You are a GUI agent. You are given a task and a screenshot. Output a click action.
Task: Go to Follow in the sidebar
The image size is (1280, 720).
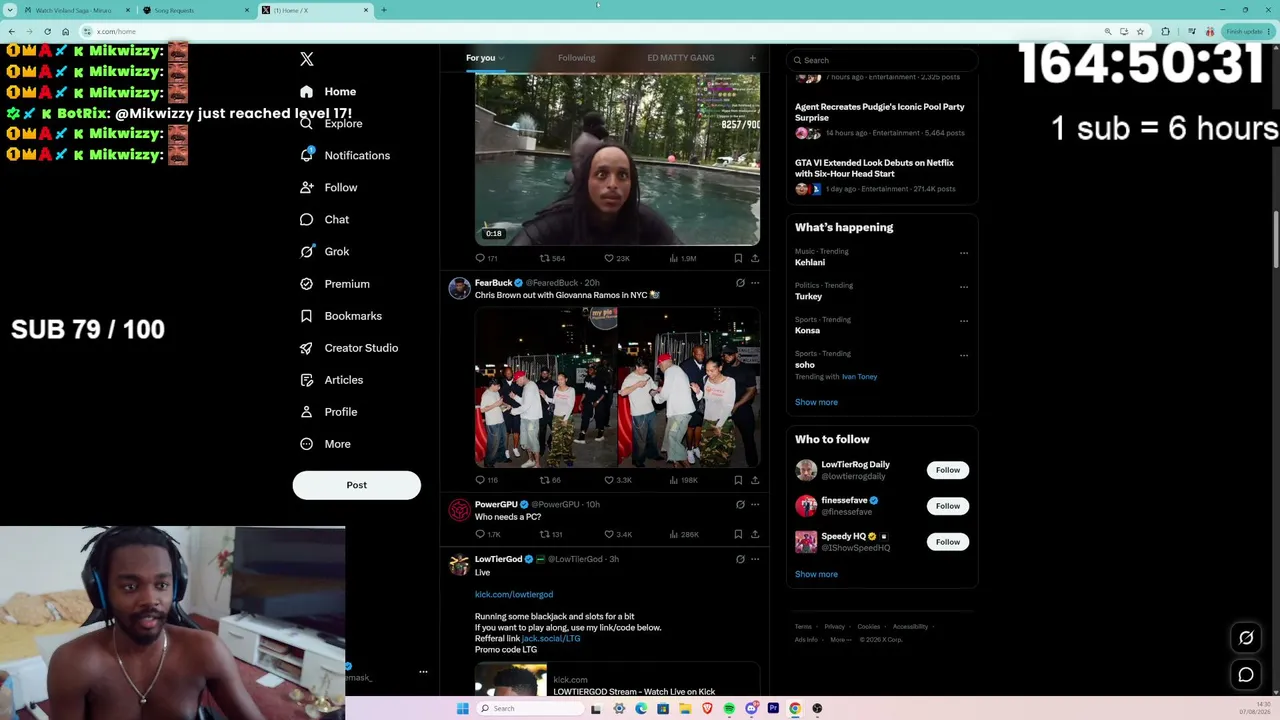328,187
